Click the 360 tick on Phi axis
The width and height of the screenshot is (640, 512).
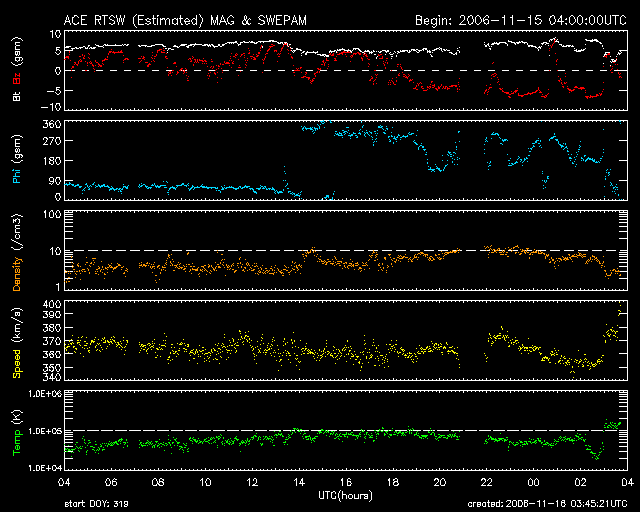coord(44,125)
